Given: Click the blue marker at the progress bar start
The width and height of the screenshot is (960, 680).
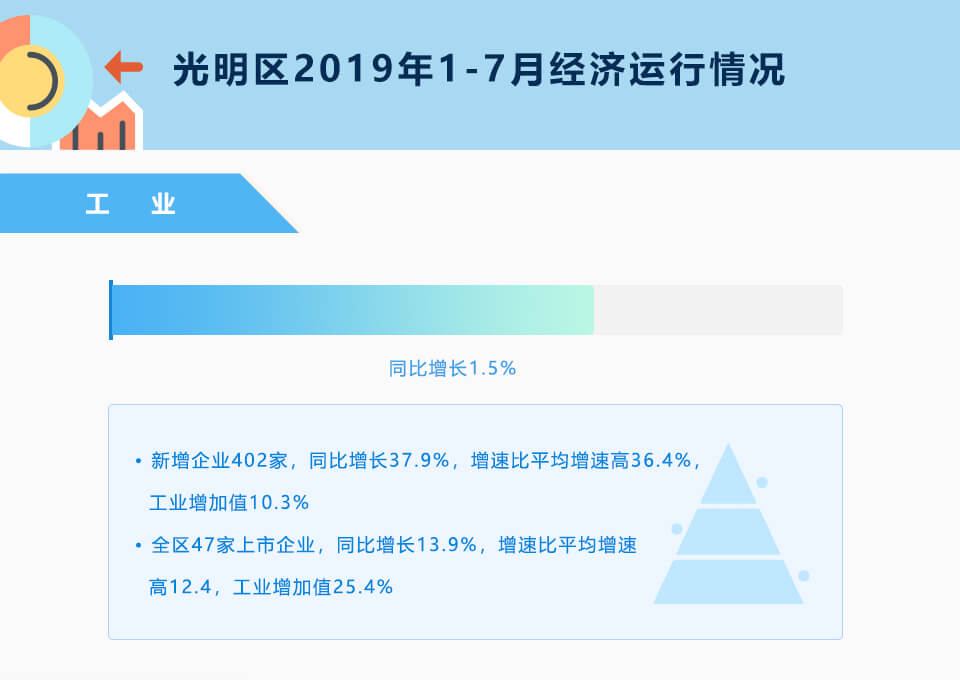Looking at the screenshot, I should (111, 310).
